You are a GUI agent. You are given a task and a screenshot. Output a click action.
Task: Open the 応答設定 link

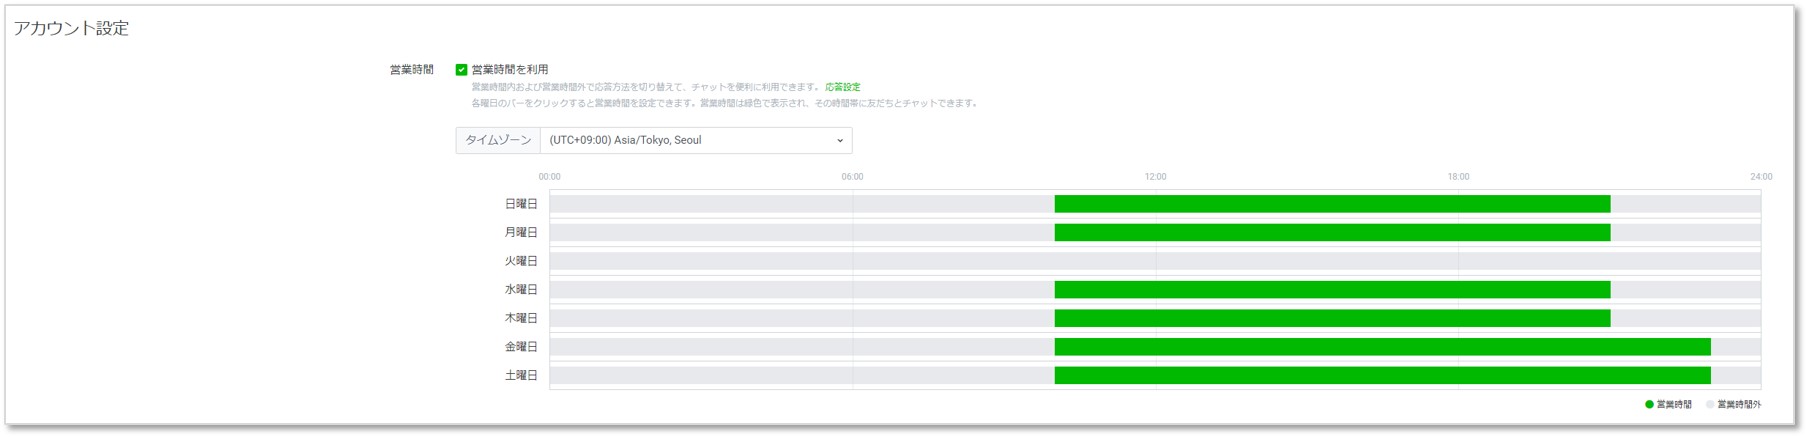pyautogui.click(x=842, y=87)
